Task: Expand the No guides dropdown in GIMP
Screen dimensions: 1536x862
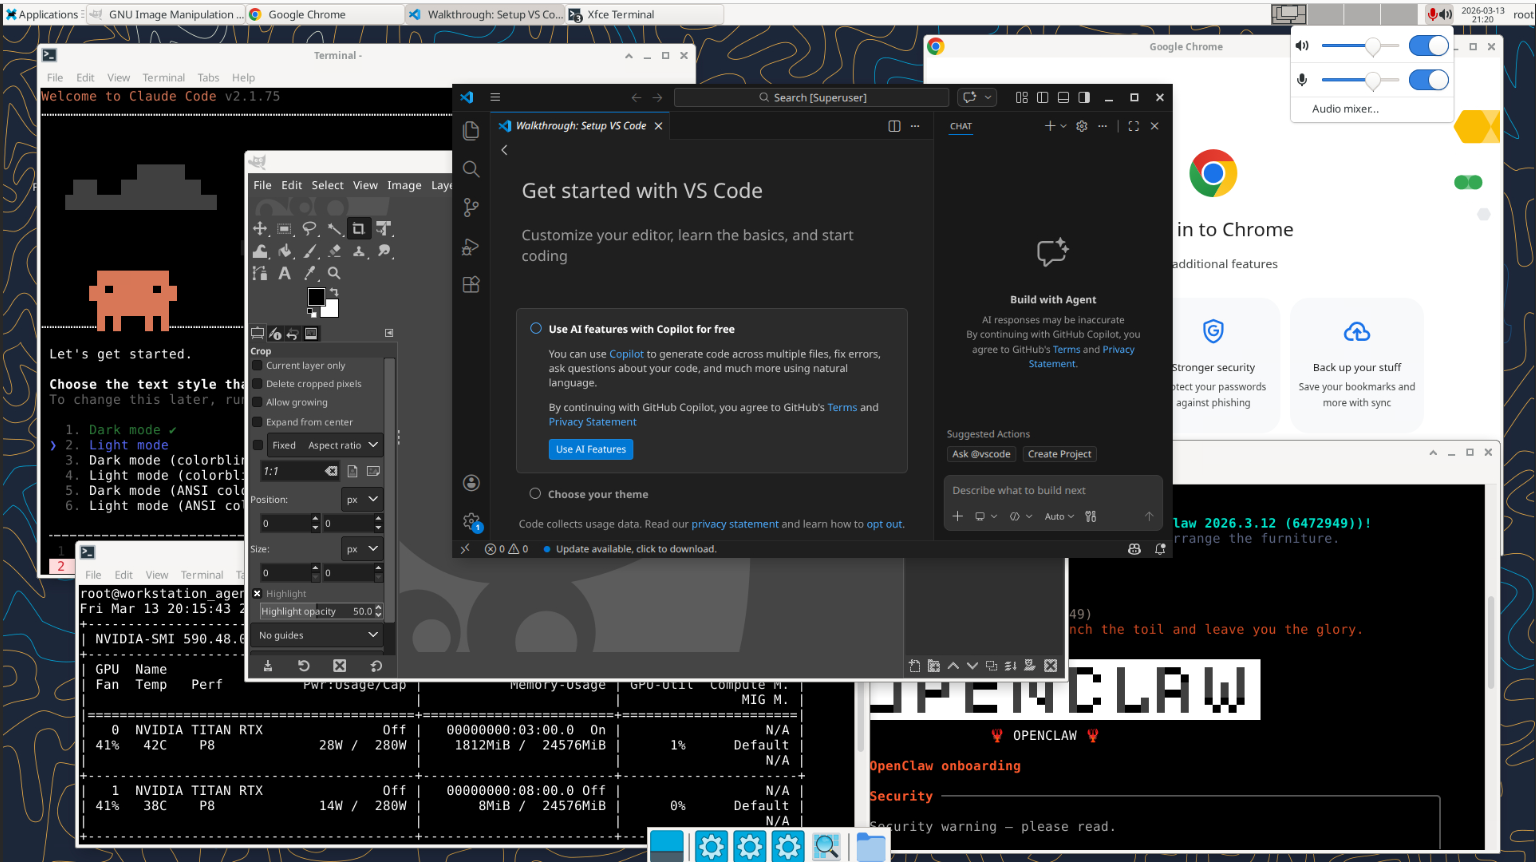Action: point(316,635)
